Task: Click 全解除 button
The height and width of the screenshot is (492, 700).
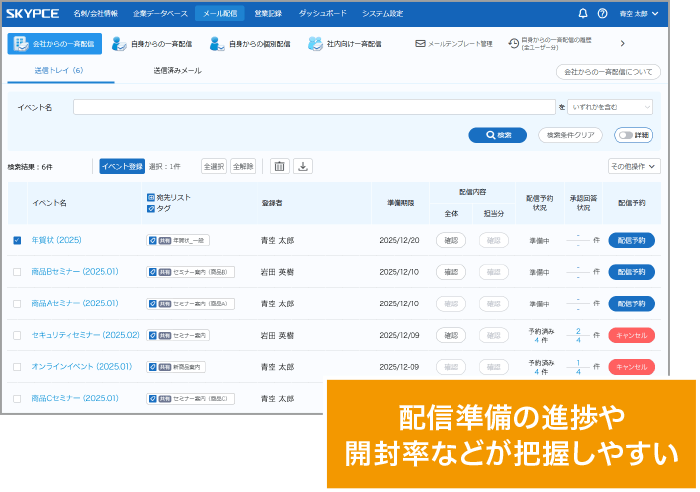Action: tap(243, 167)
